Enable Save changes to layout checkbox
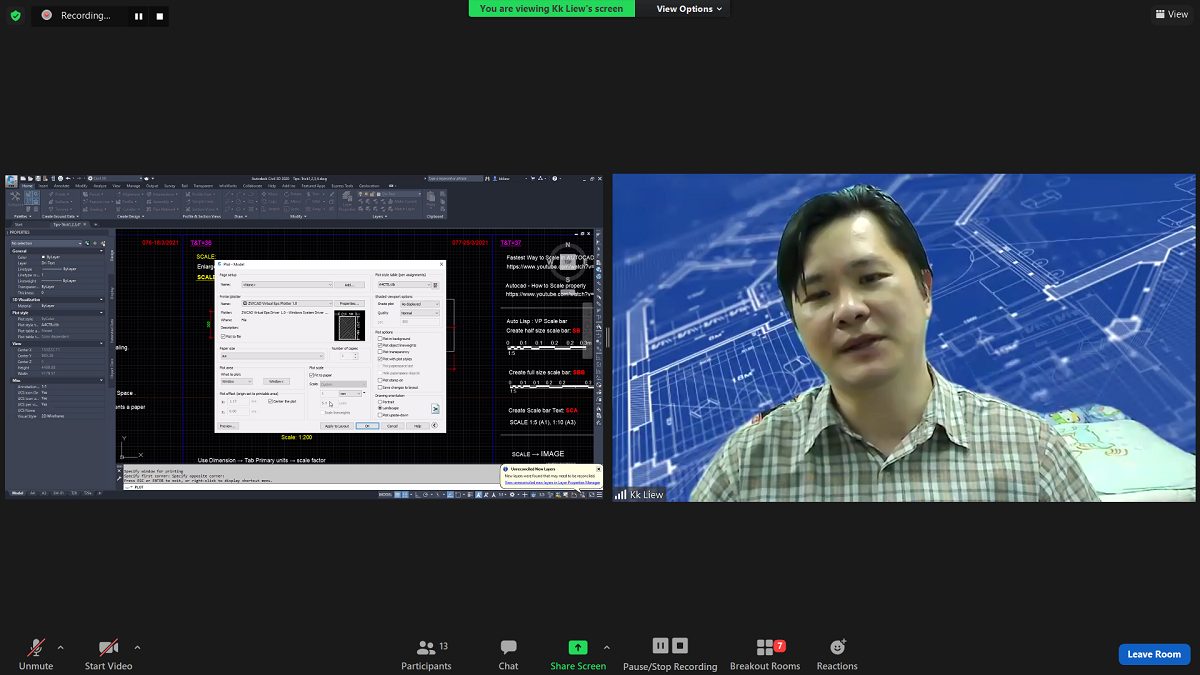 click(380, 387)
